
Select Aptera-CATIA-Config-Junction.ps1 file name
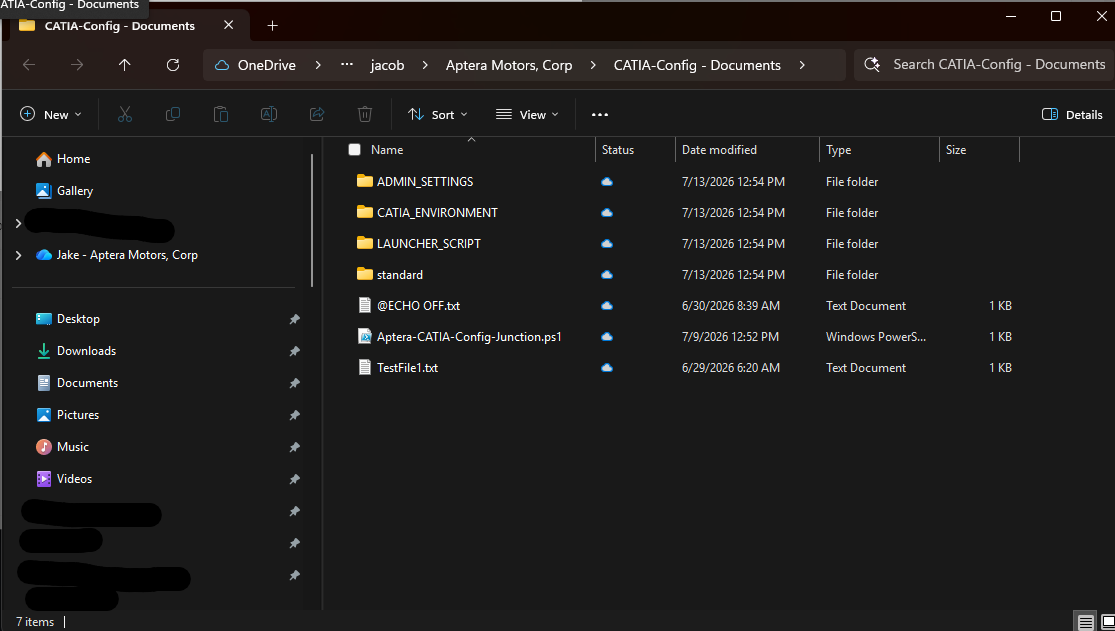[x=469, y=336]
